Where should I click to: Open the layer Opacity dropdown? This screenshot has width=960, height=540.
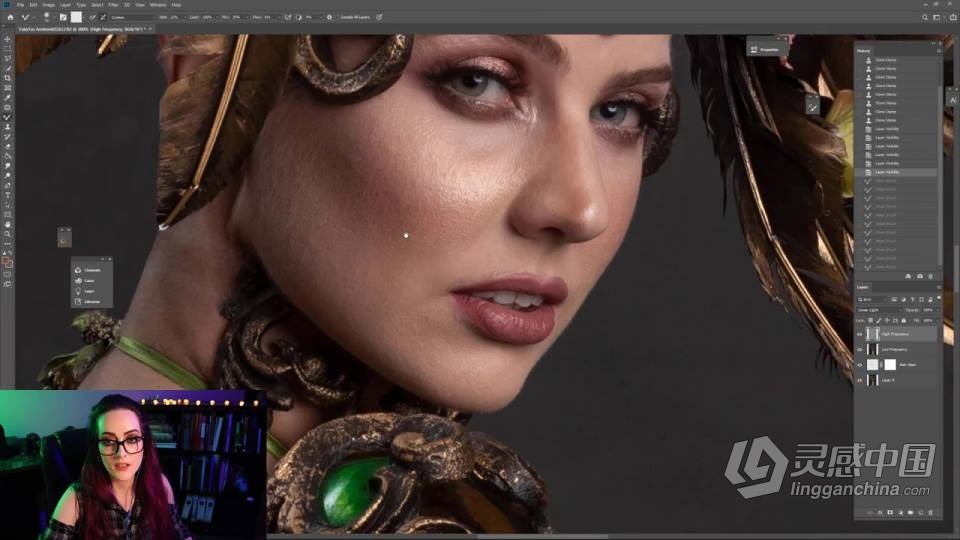(x=937, y=310)
